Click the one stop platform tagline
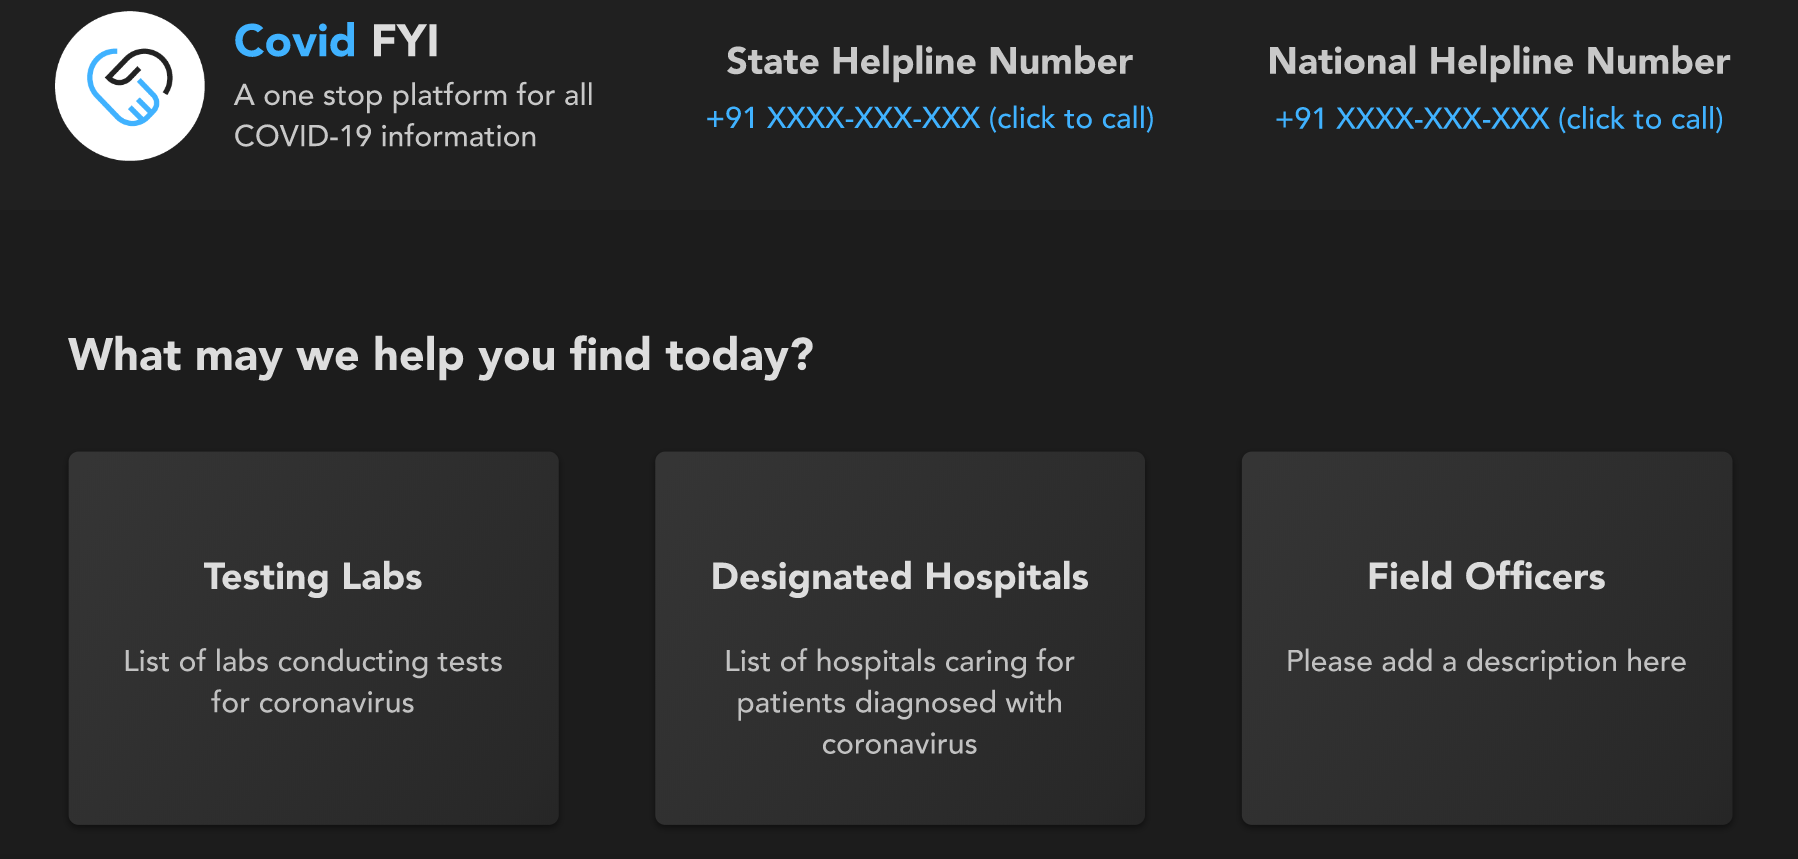The height and width of the screenshot is (859, 1798). (413, 115)
